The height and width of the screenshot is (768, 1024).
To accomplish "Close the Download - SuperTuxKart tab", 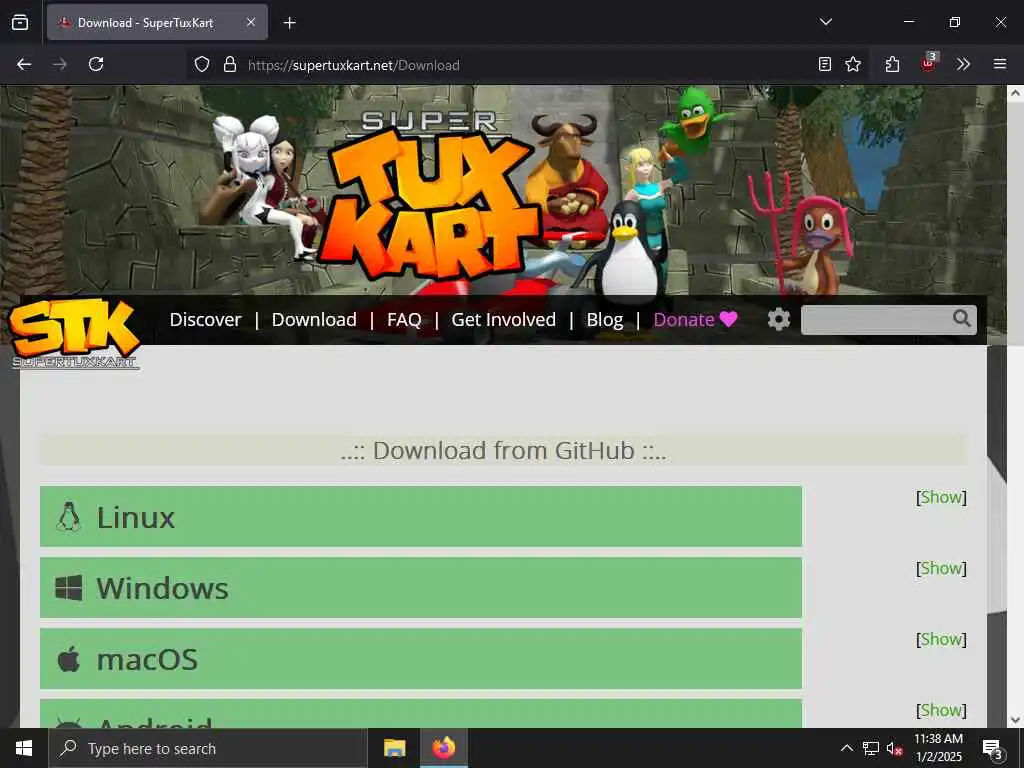I will (251, 22).
